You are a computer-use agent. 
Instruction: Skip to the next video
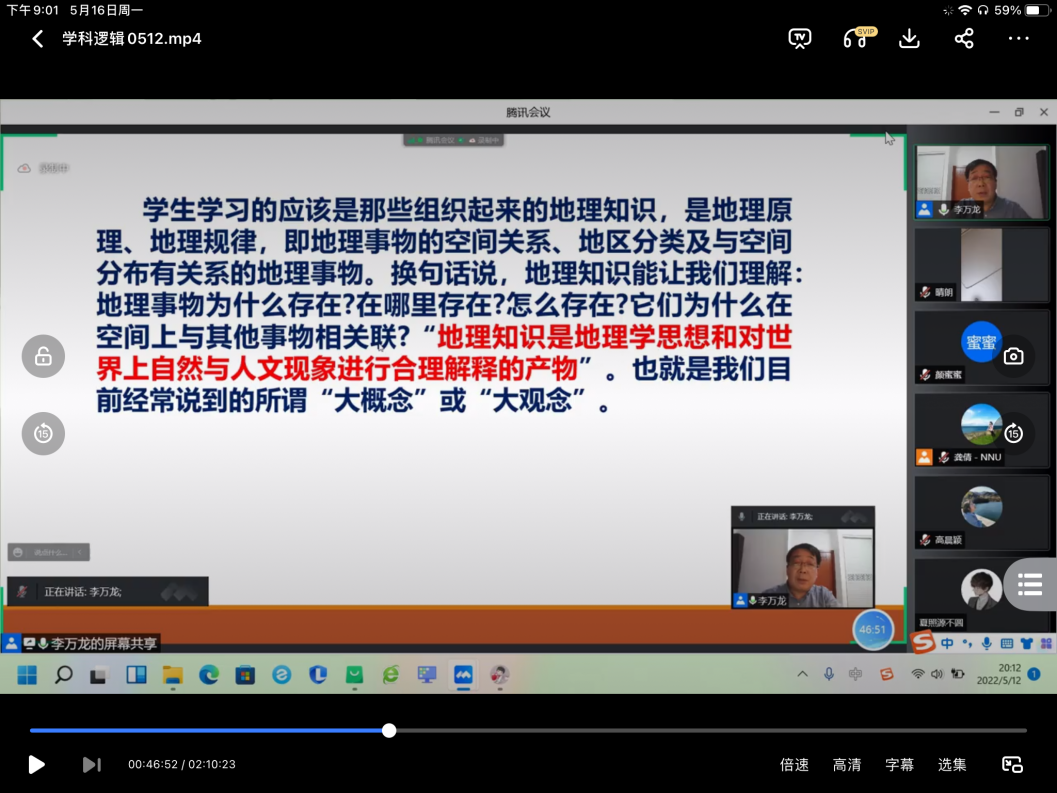click(x=91, y=765)
